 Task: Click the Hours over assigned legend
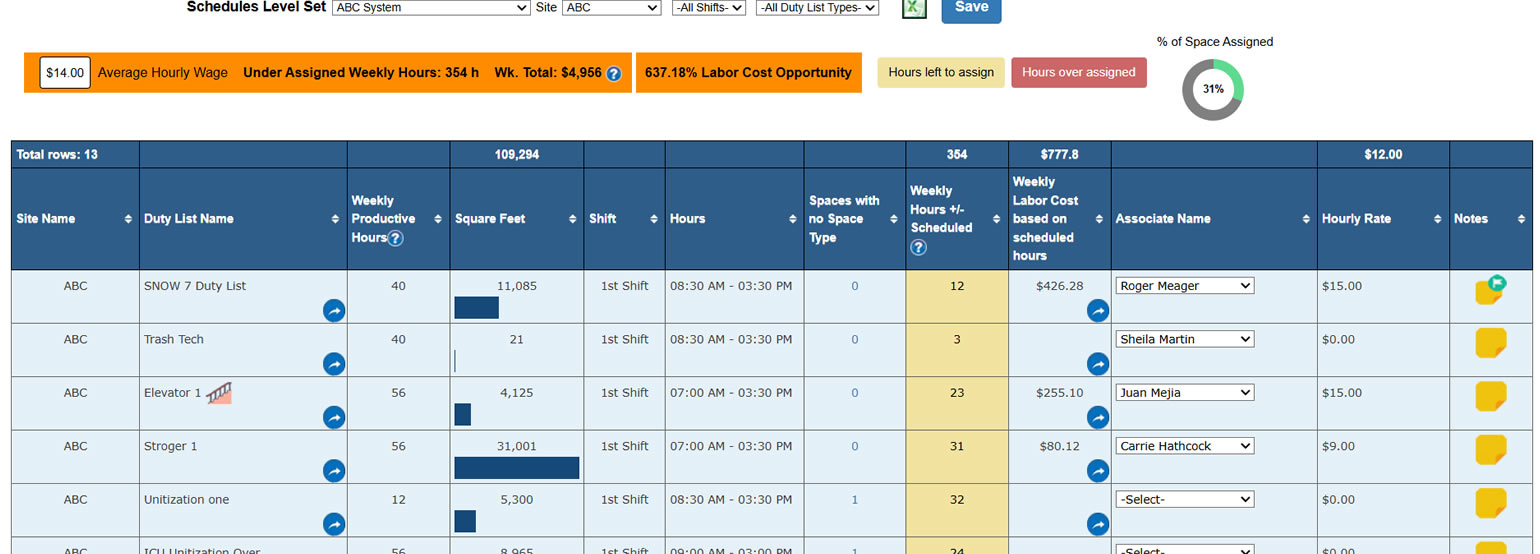tap(1078, 73)
